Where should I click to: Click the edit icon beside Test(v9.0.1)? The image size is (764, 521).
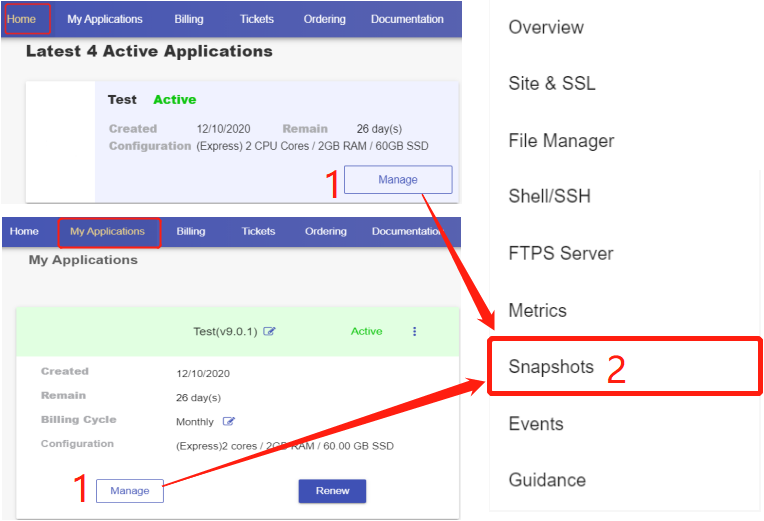point(269,332)
